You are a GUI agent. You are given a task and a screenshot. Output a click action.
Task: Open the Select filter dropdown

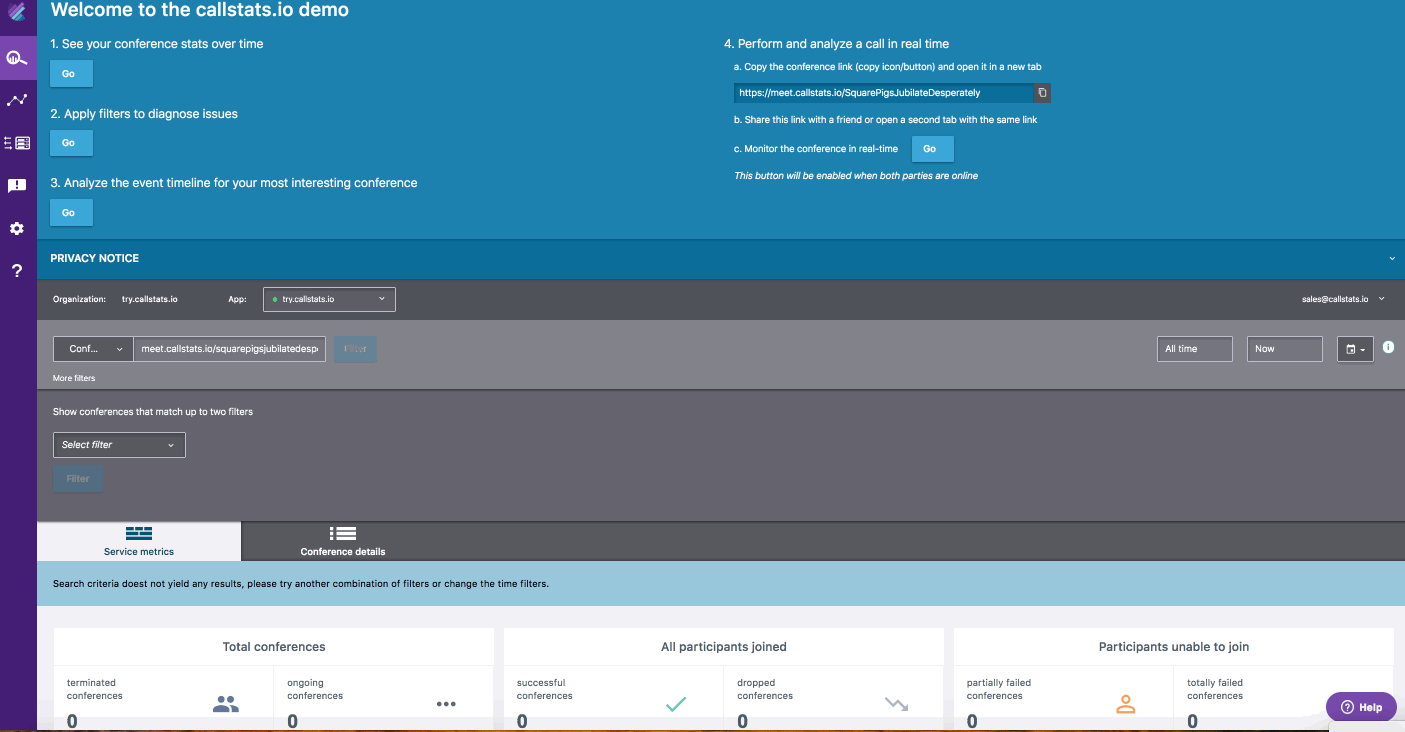click(119, 445)
